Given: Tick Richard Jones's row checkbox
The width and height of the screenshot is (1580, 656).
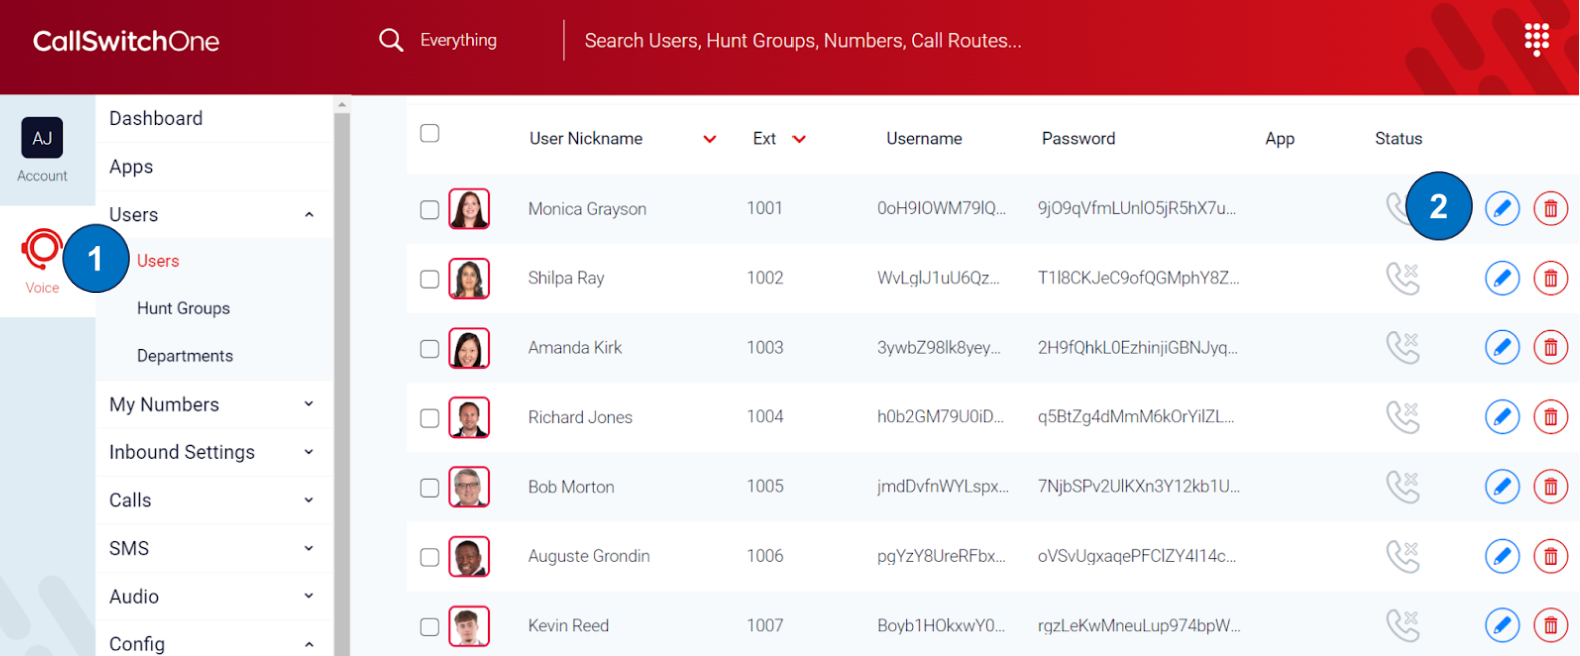Looking at the screenshot, I should pos(430,418).
